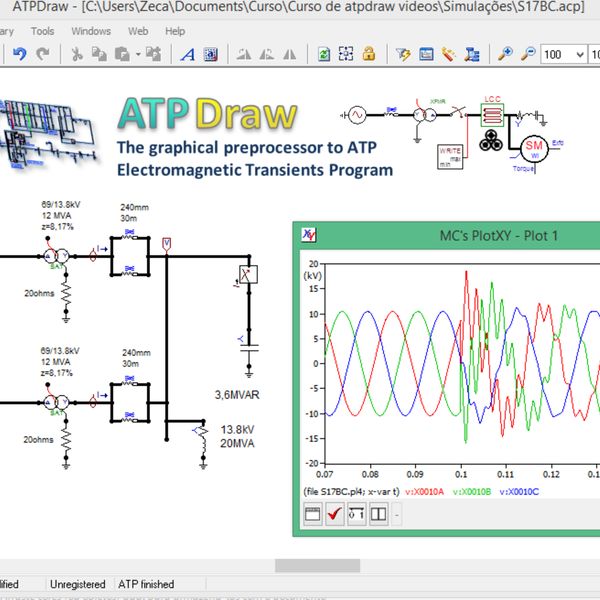Viewport: 600px width, 600px height.
Task: Click the small '-' button in PlotXY
Action: click(x=397, y=515)
